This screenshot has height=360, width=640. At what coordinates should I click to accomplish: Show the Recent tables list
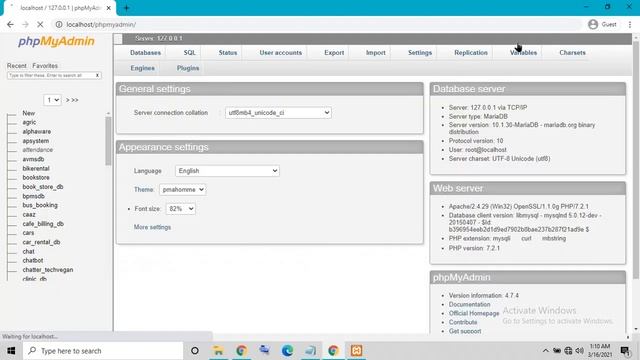click(16, 66)
